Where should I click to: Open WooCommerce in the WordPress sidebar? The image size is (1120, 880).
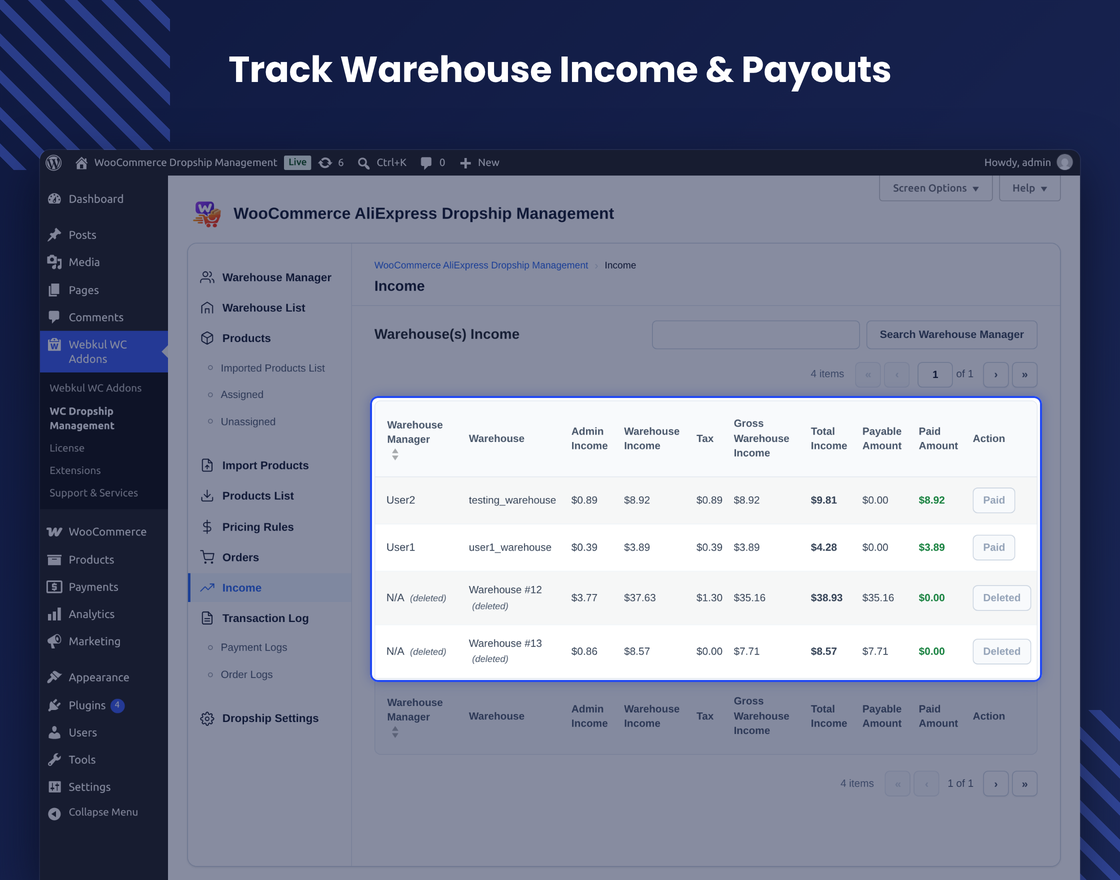point(104,531)
